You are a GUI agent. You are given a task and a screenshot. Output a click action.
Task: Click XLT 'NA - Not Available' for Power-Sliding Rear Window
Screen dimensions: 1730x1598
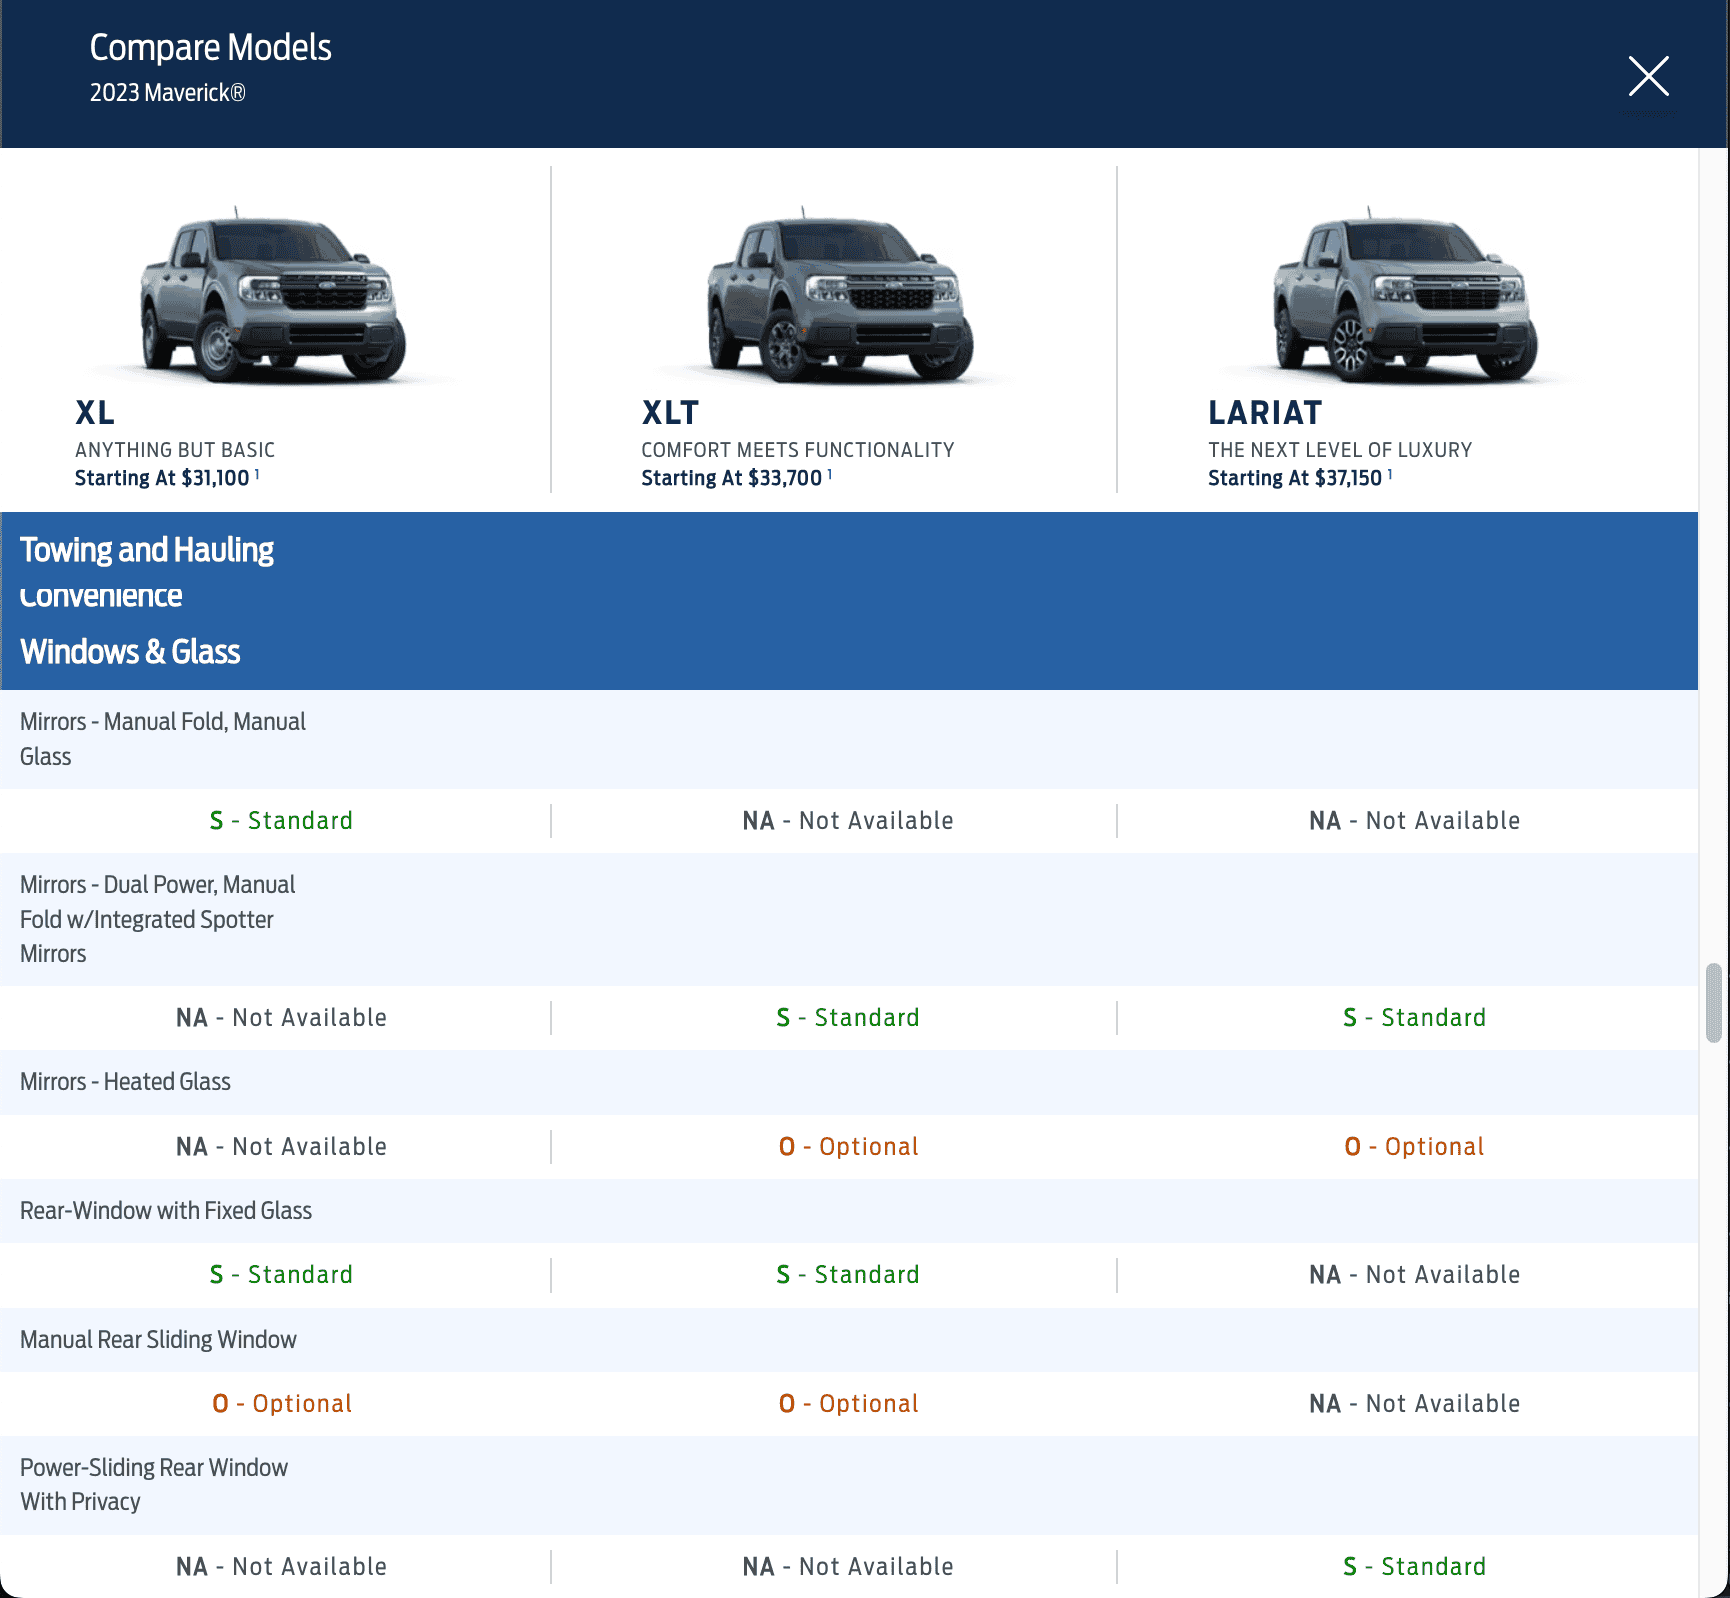pyautogui.click(x=848, y=1567)
